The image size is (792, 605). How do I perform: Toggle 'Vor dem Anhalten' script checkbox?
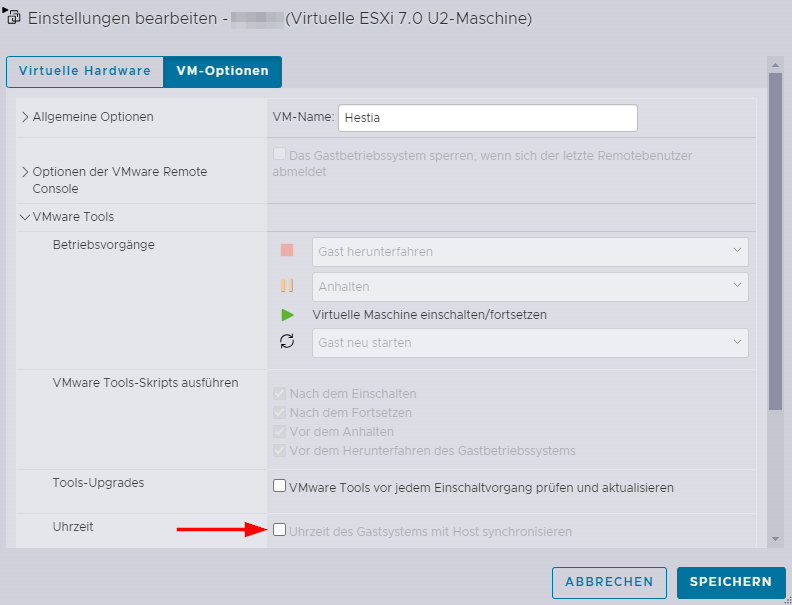pyautogui.click(x=279, y=431)
